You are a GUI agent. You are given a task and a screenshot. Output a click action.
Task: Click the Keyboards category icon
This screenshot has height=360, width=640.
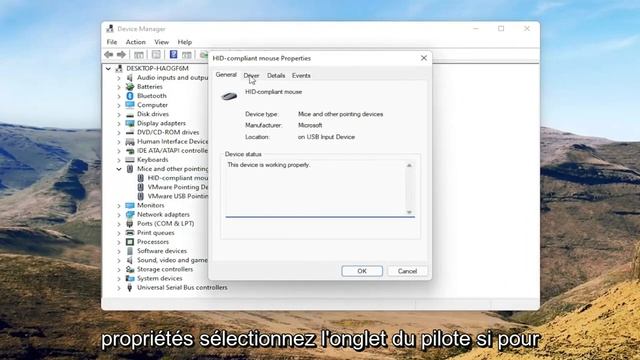[130, 160]
